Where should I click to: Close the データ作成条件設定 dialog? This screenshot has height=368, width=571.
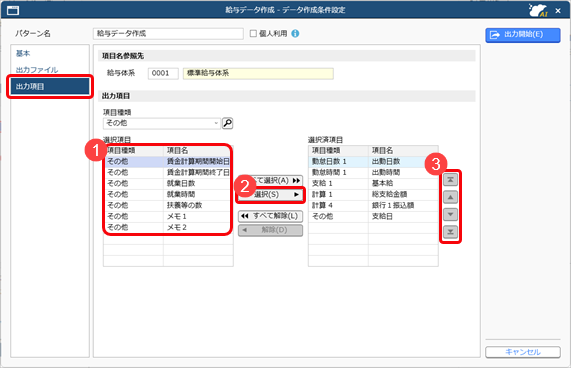pyautogui.click(x=558, y=11)
